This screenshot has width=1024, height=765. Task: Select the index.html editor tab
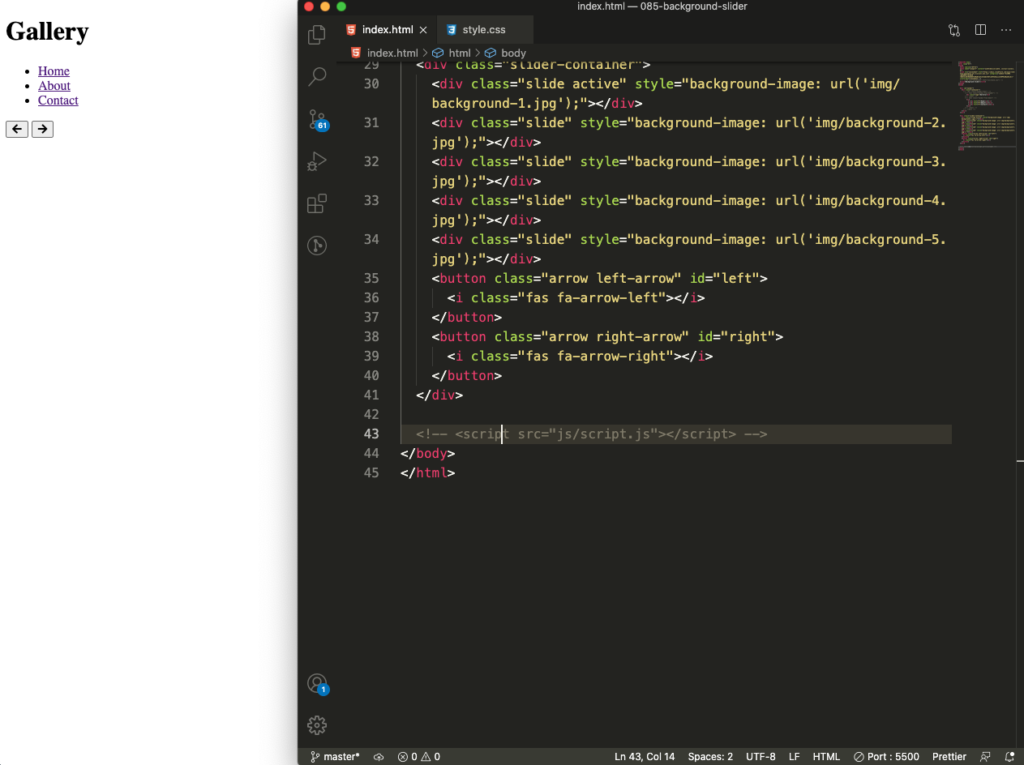[387, 30]
